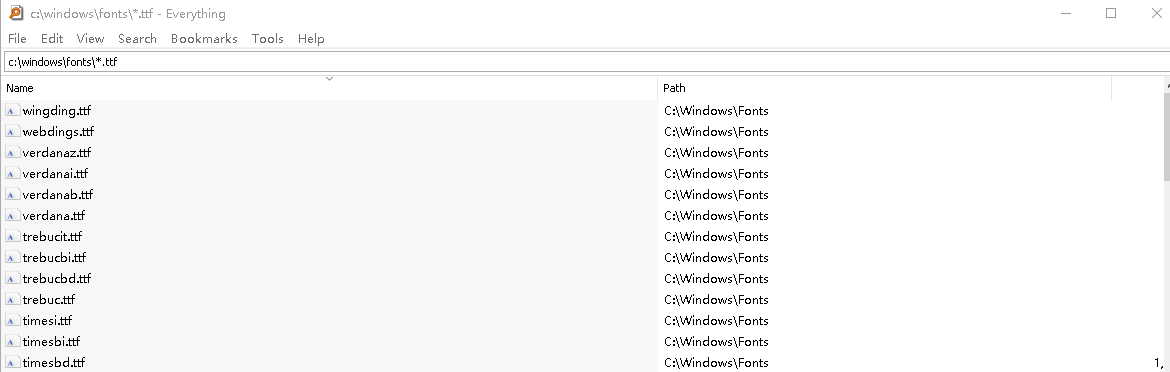The width and height of the screenshot is (1170, 372).
Task: Click the Everything app icon in title bar
Action: (16, 13)
